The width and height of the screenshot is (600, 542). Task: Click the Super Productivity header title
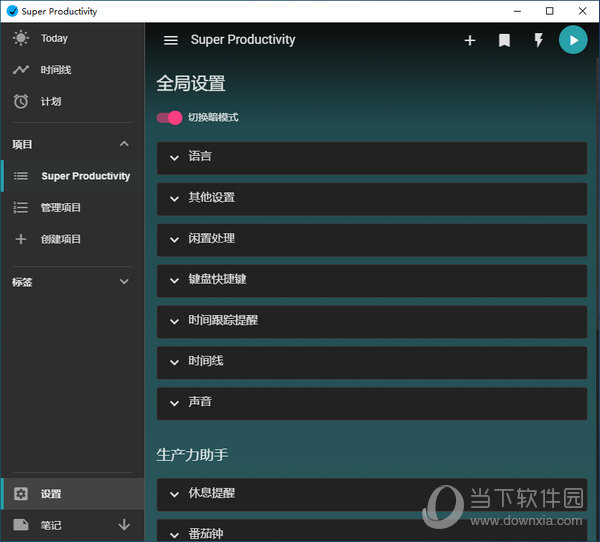pos(243,39)
